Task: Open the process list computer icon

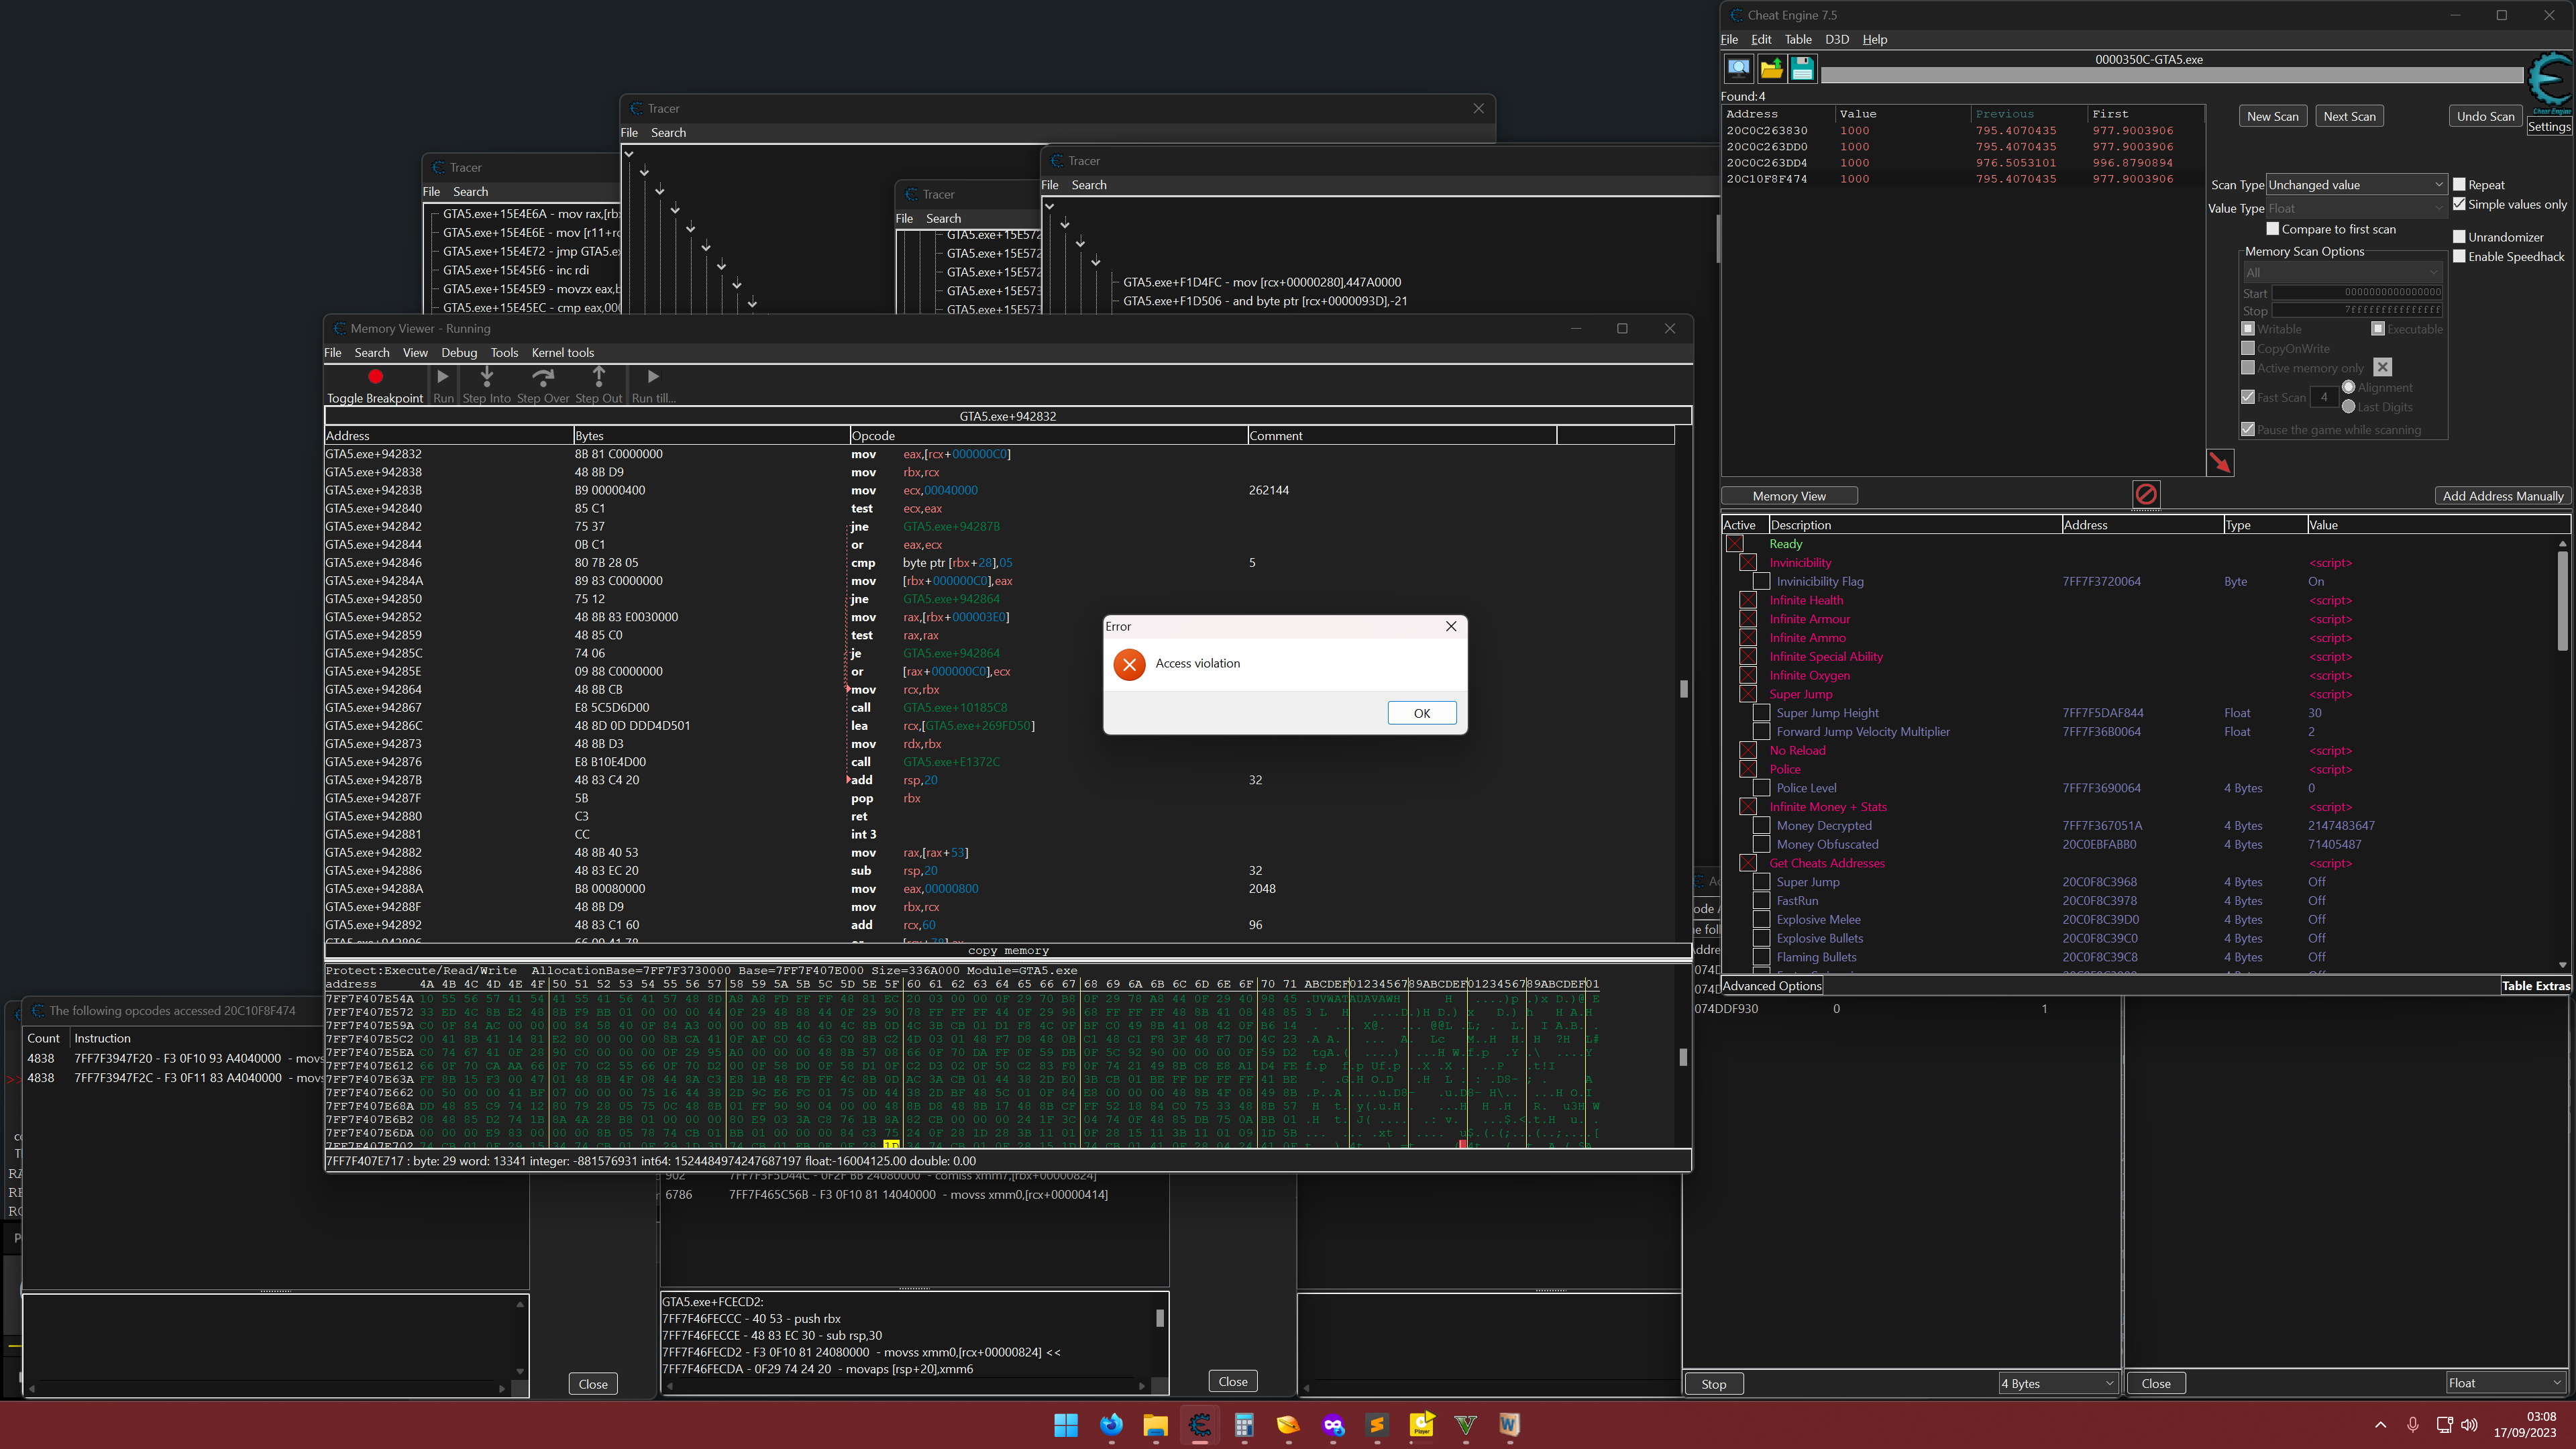Action: click(1739, 68)
